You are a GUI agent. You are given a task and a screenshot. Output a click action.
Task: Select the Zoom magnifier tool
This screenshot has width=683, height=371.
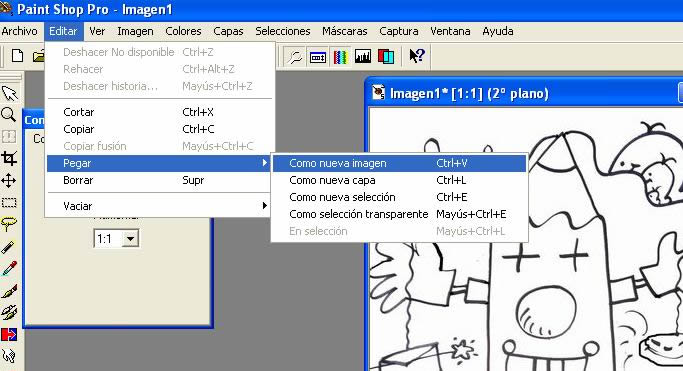[x=9, y=115]
